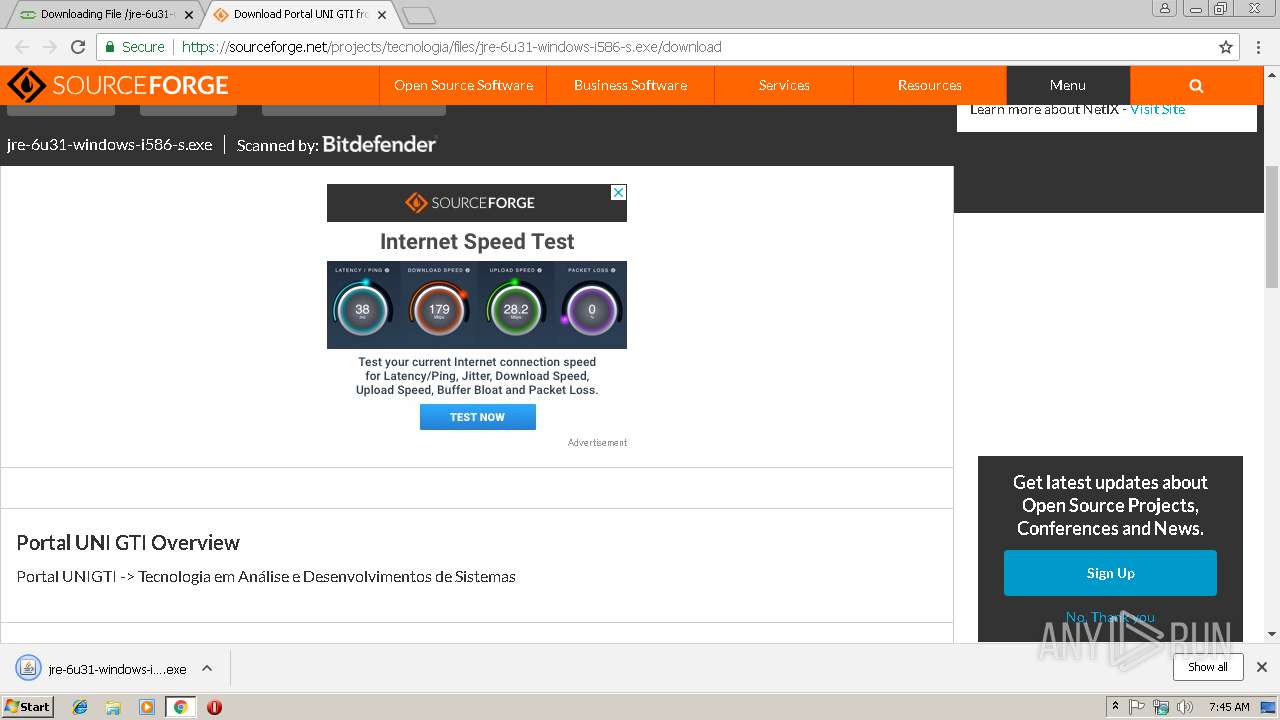This screenshot has width=1280, height=720.
Task: Click the Sign Up button
Action: pos(1110,573)
